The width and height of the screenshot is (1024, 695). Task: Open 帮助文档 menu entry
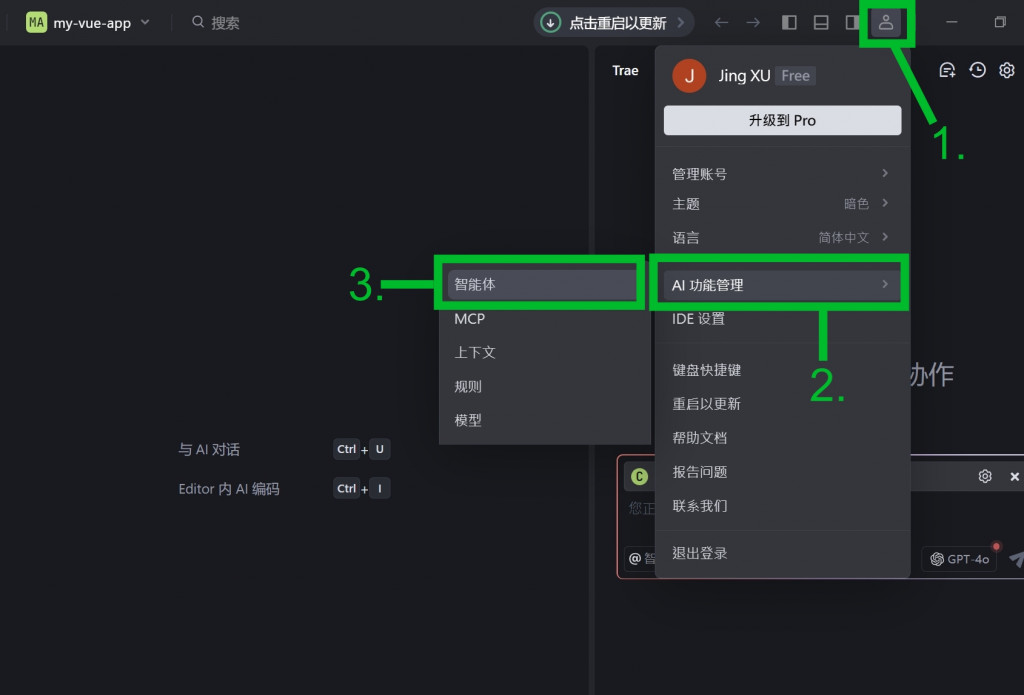click(x=782, y=438)
